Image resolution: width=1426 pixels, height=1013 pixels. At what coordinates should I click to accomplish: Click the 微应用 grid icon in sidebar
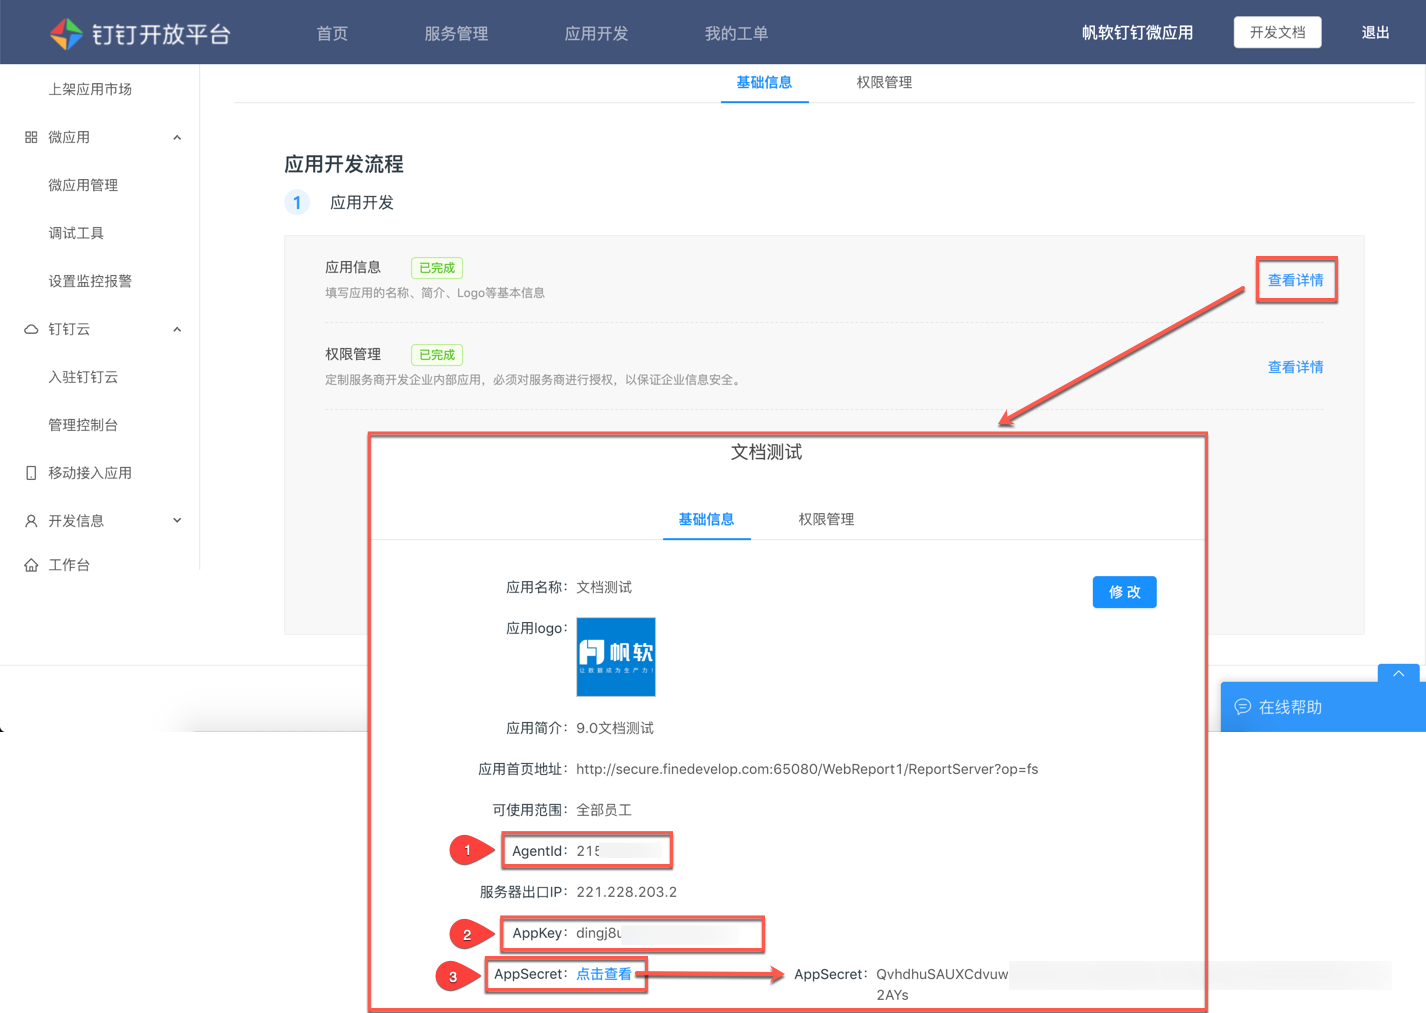tap(31, 137)
